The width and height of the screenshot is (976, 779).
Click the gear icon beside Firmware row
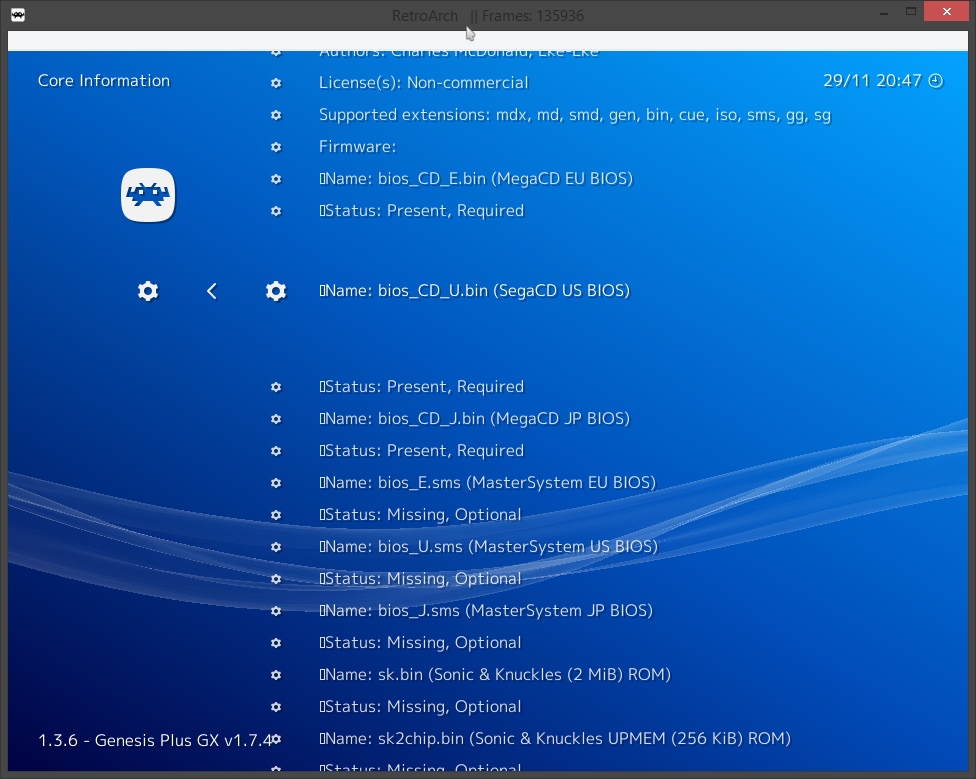276,147
